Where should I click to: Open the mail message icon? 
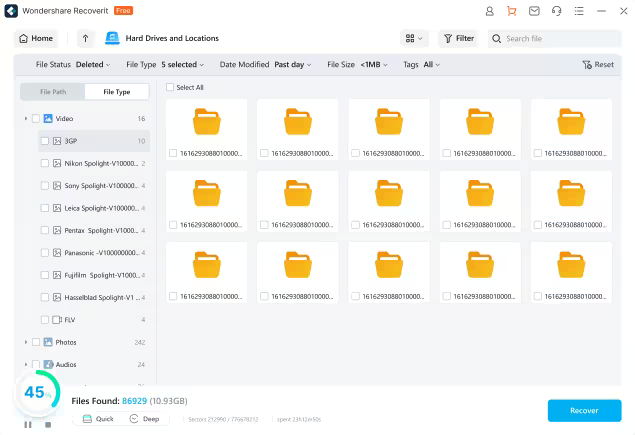coord(534,11)
